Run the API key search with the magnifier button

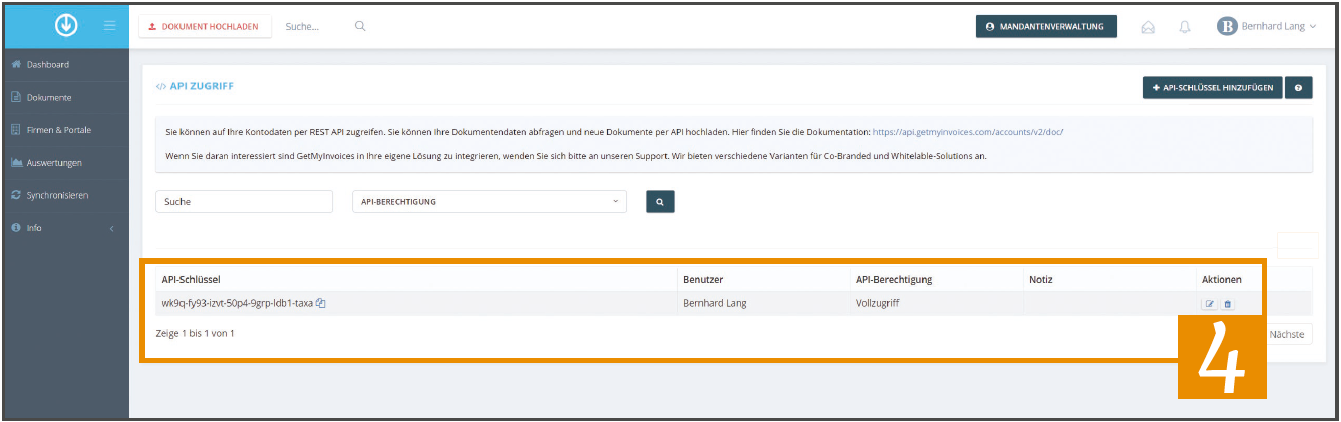[x=660, y=201]
